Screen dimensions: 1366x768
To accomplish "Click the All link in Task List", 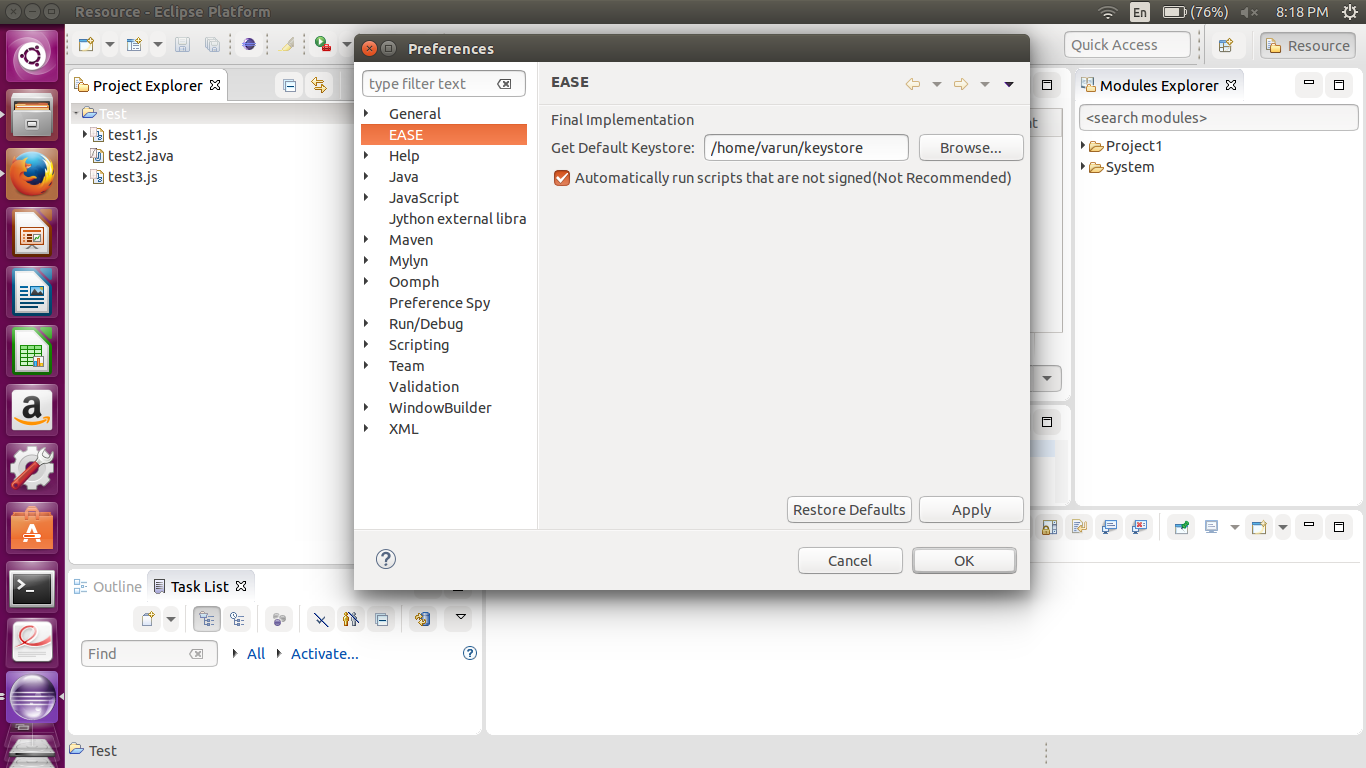I will pos(256,654).
